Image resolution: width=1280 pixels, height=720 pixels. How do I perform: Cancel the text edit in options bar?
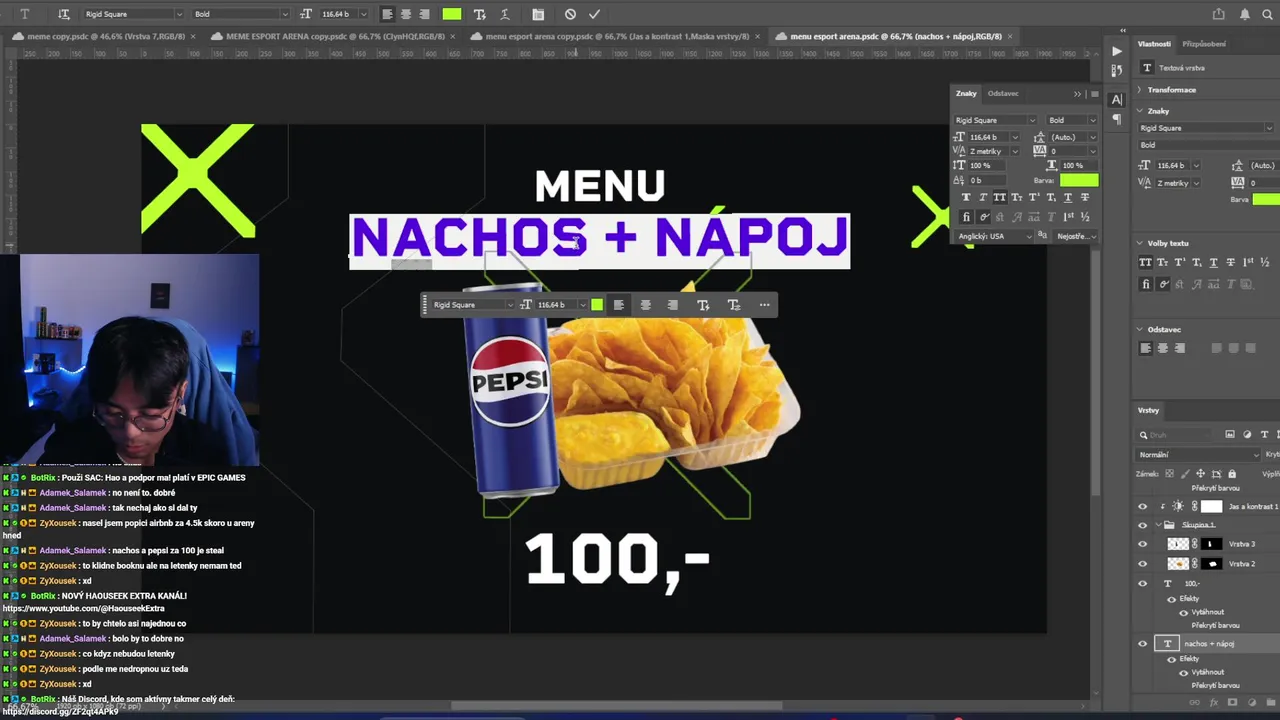[570, 14]
